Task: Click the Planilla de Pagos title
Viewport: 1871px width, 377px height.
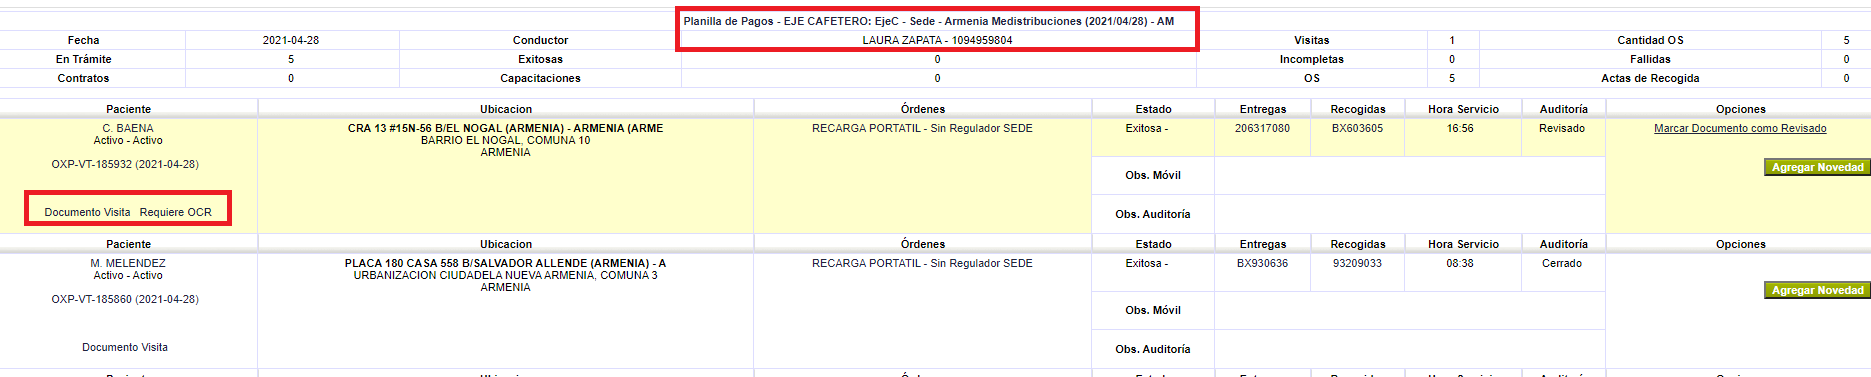Action: point(929,21)
